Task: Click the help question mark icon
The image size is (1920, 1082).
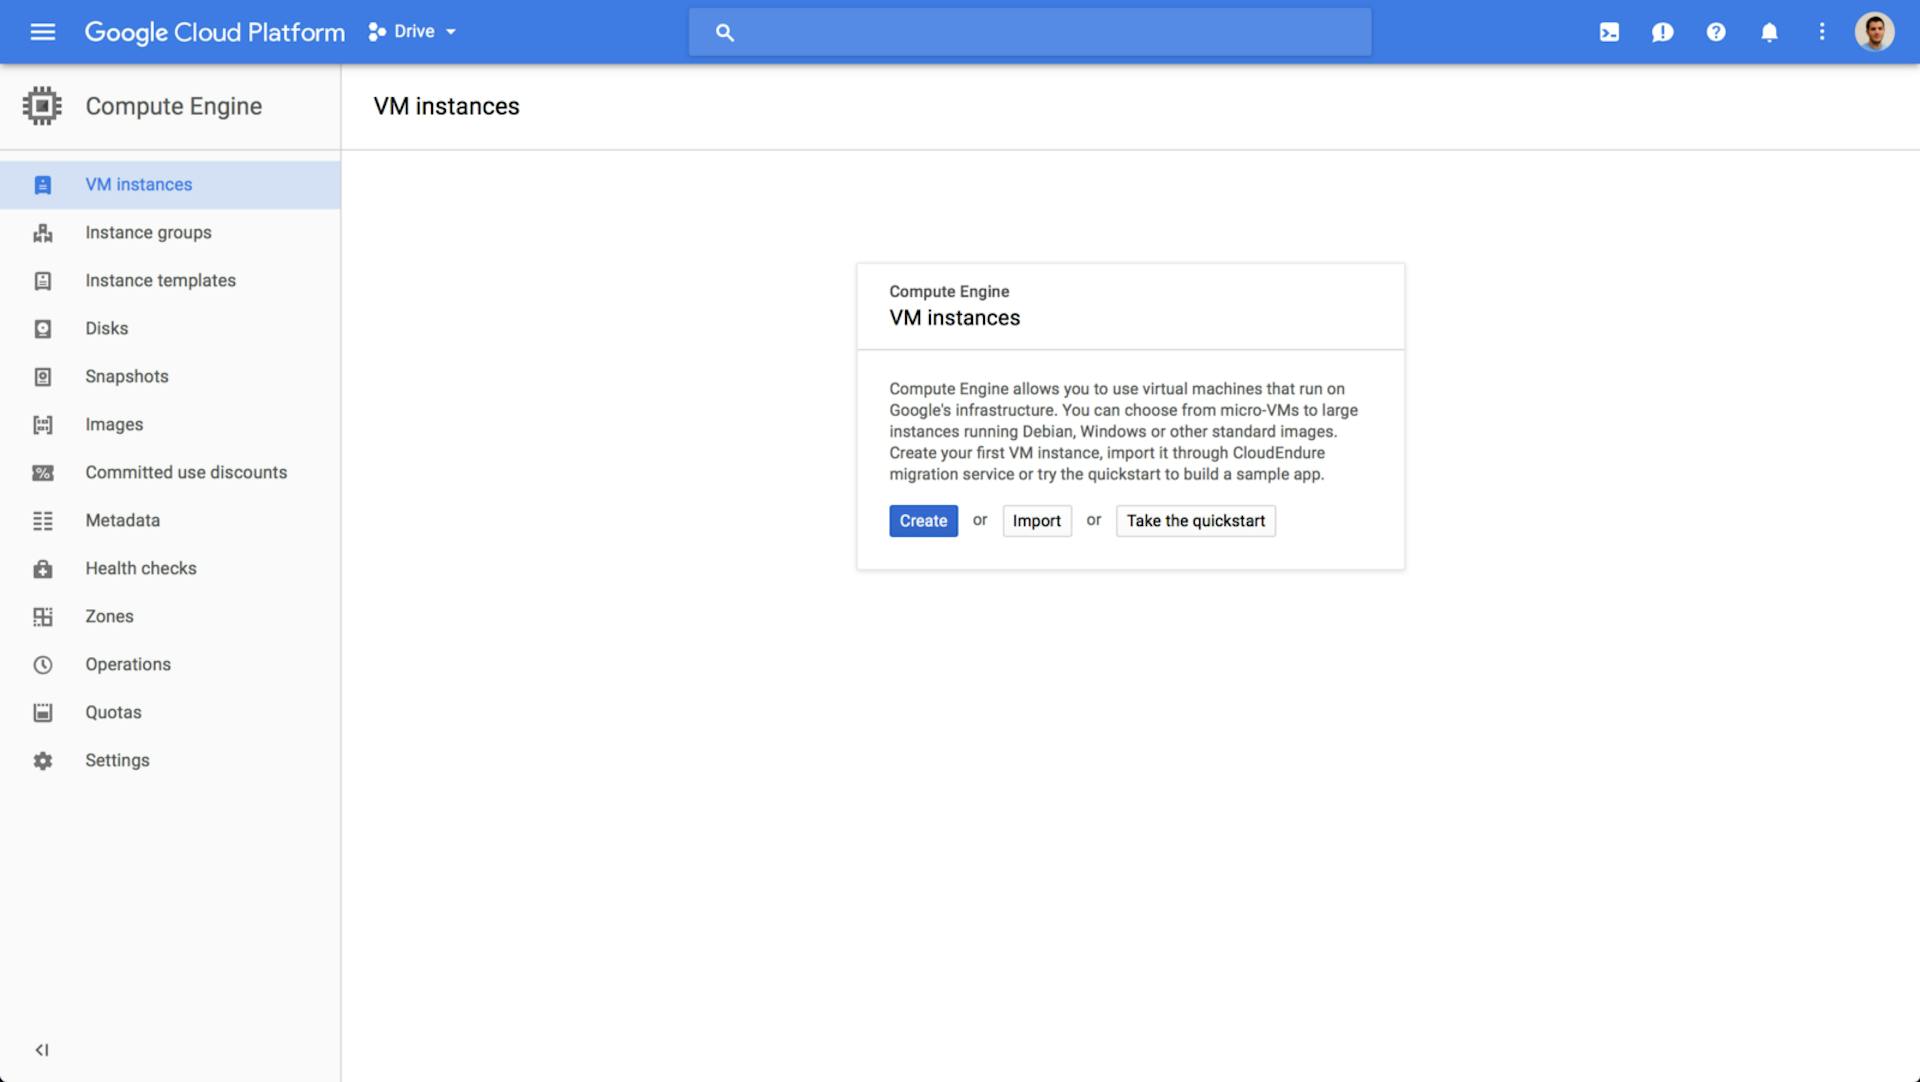Action: pyautogui.click(x=1716, y=31)
